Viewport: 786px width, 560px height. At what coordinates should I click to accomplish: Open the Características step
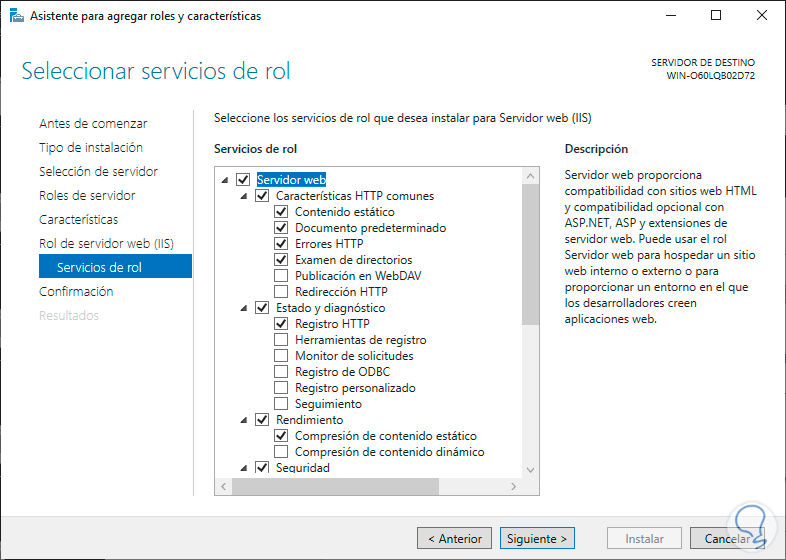click(x=79, y=220)
